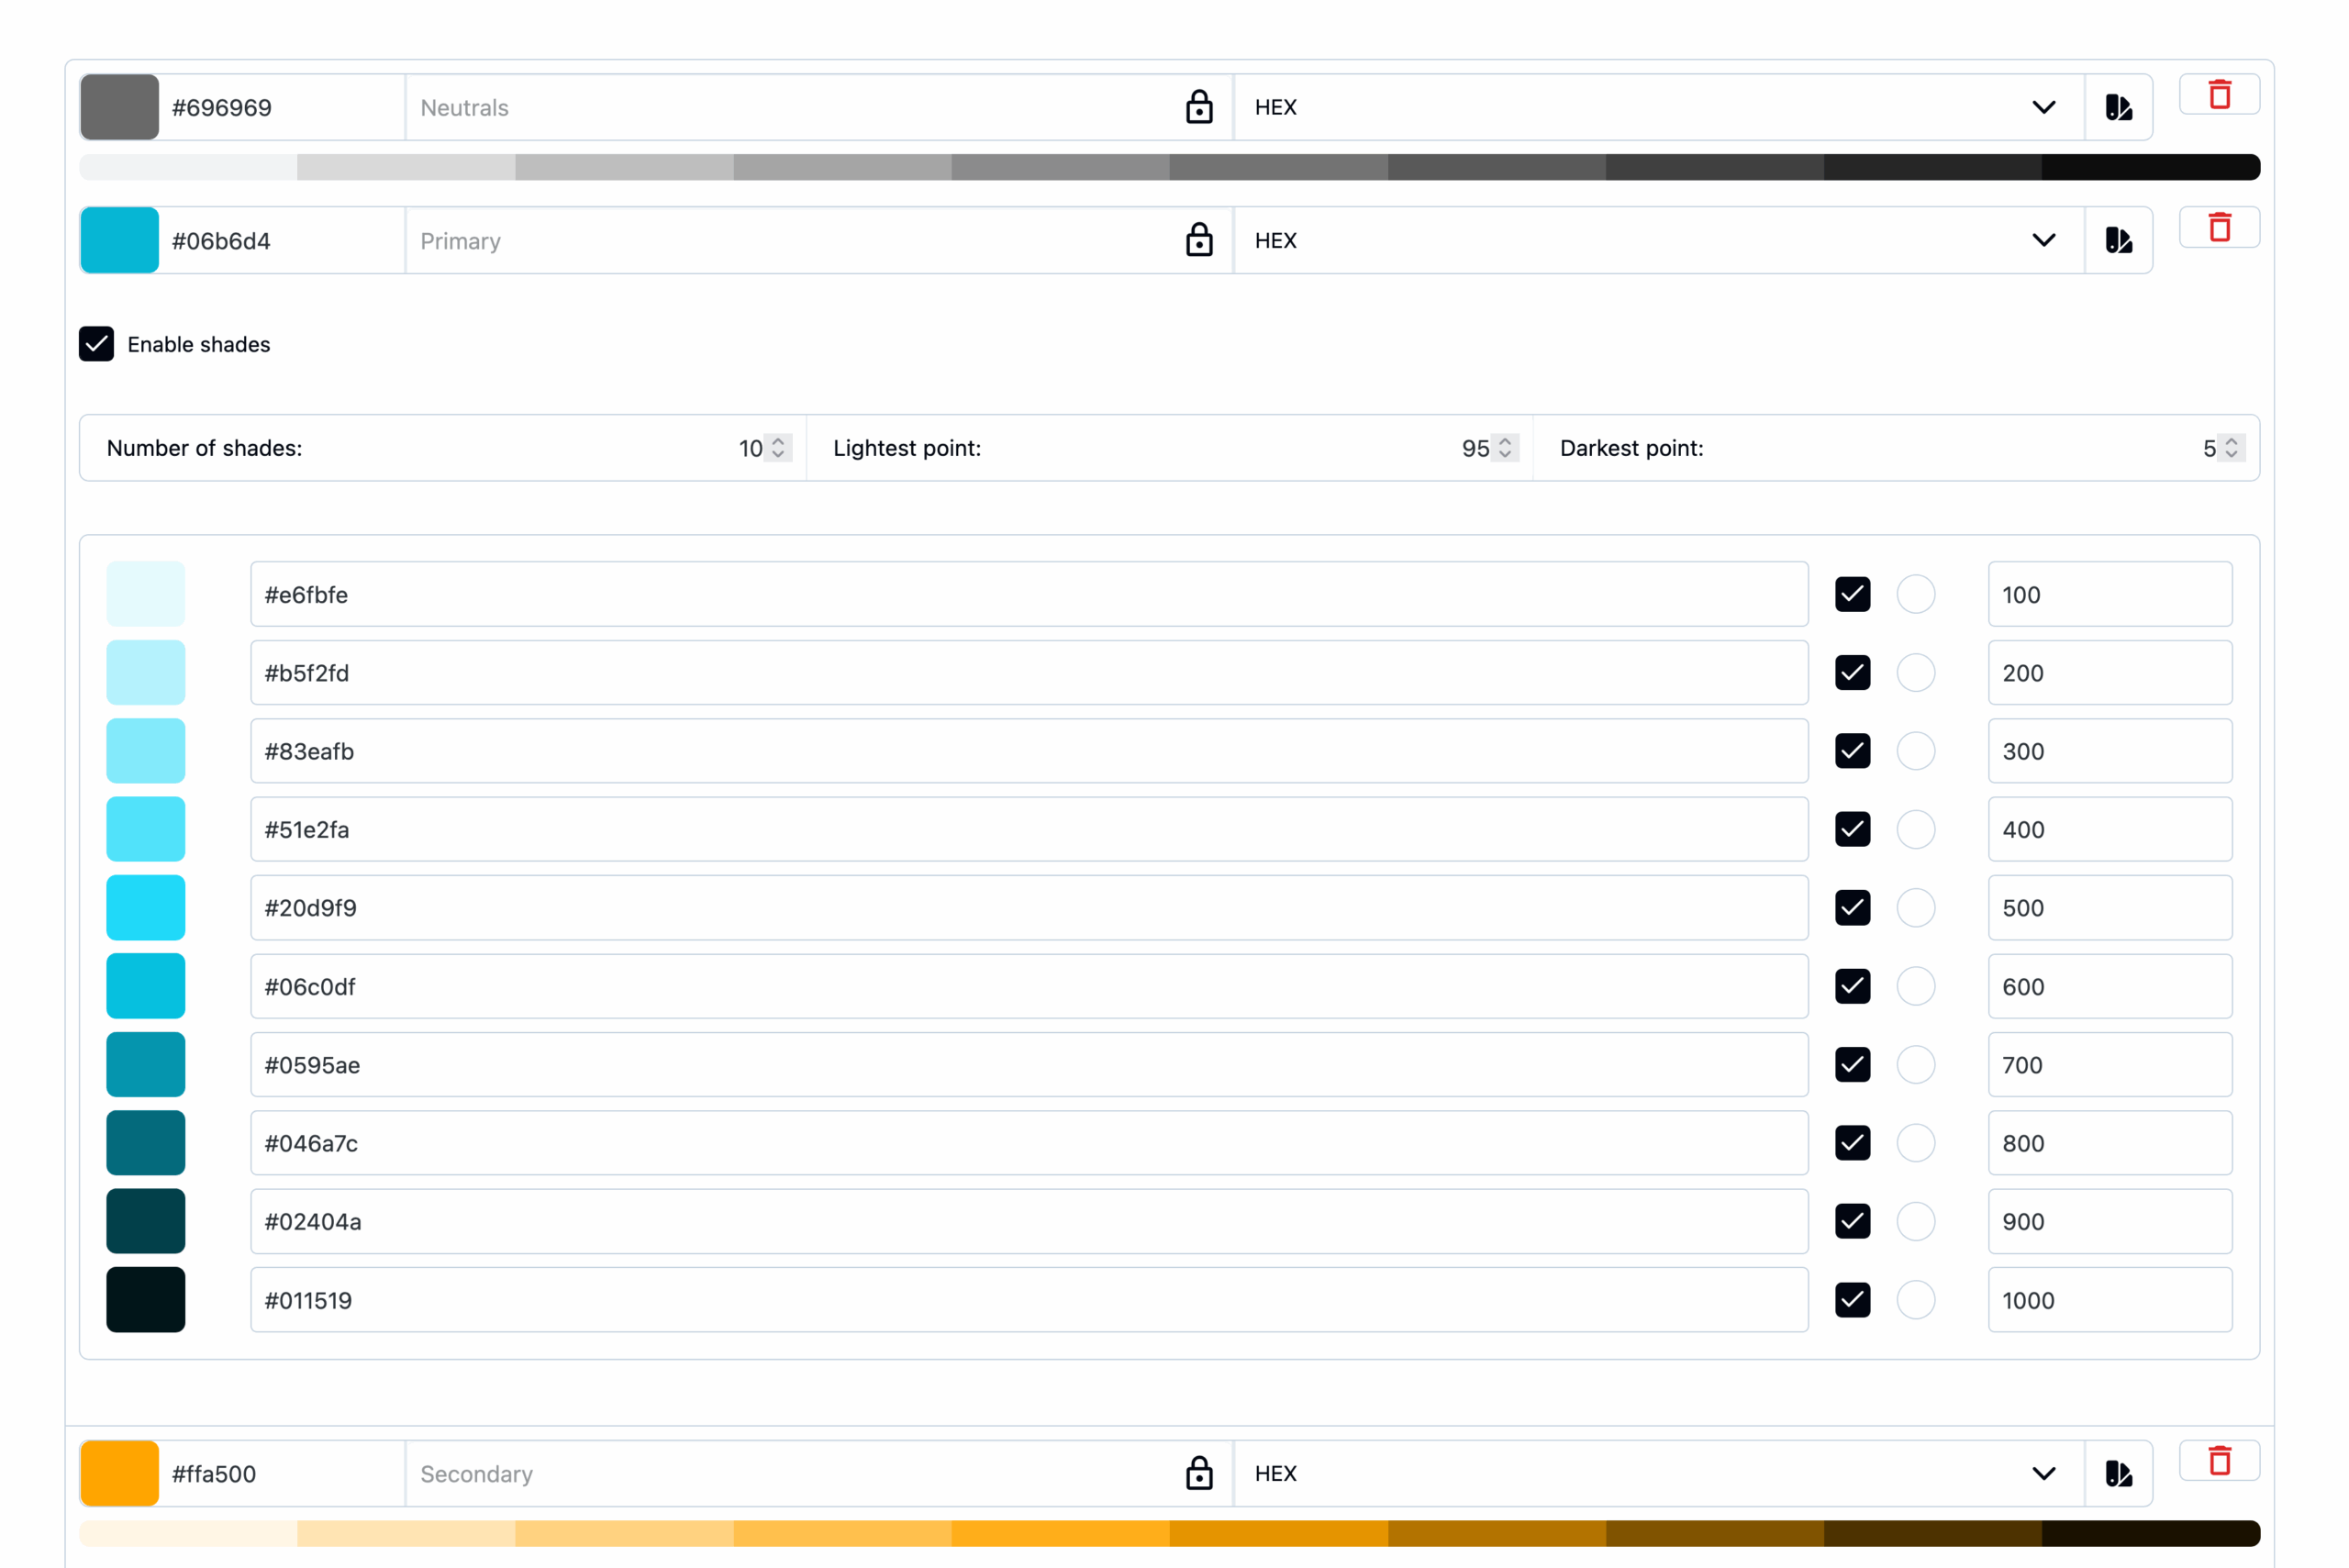Screen dimensions: 2349x1568
Task: Expand the HEX format dropdown for Primary
Action: point(2044,240)
